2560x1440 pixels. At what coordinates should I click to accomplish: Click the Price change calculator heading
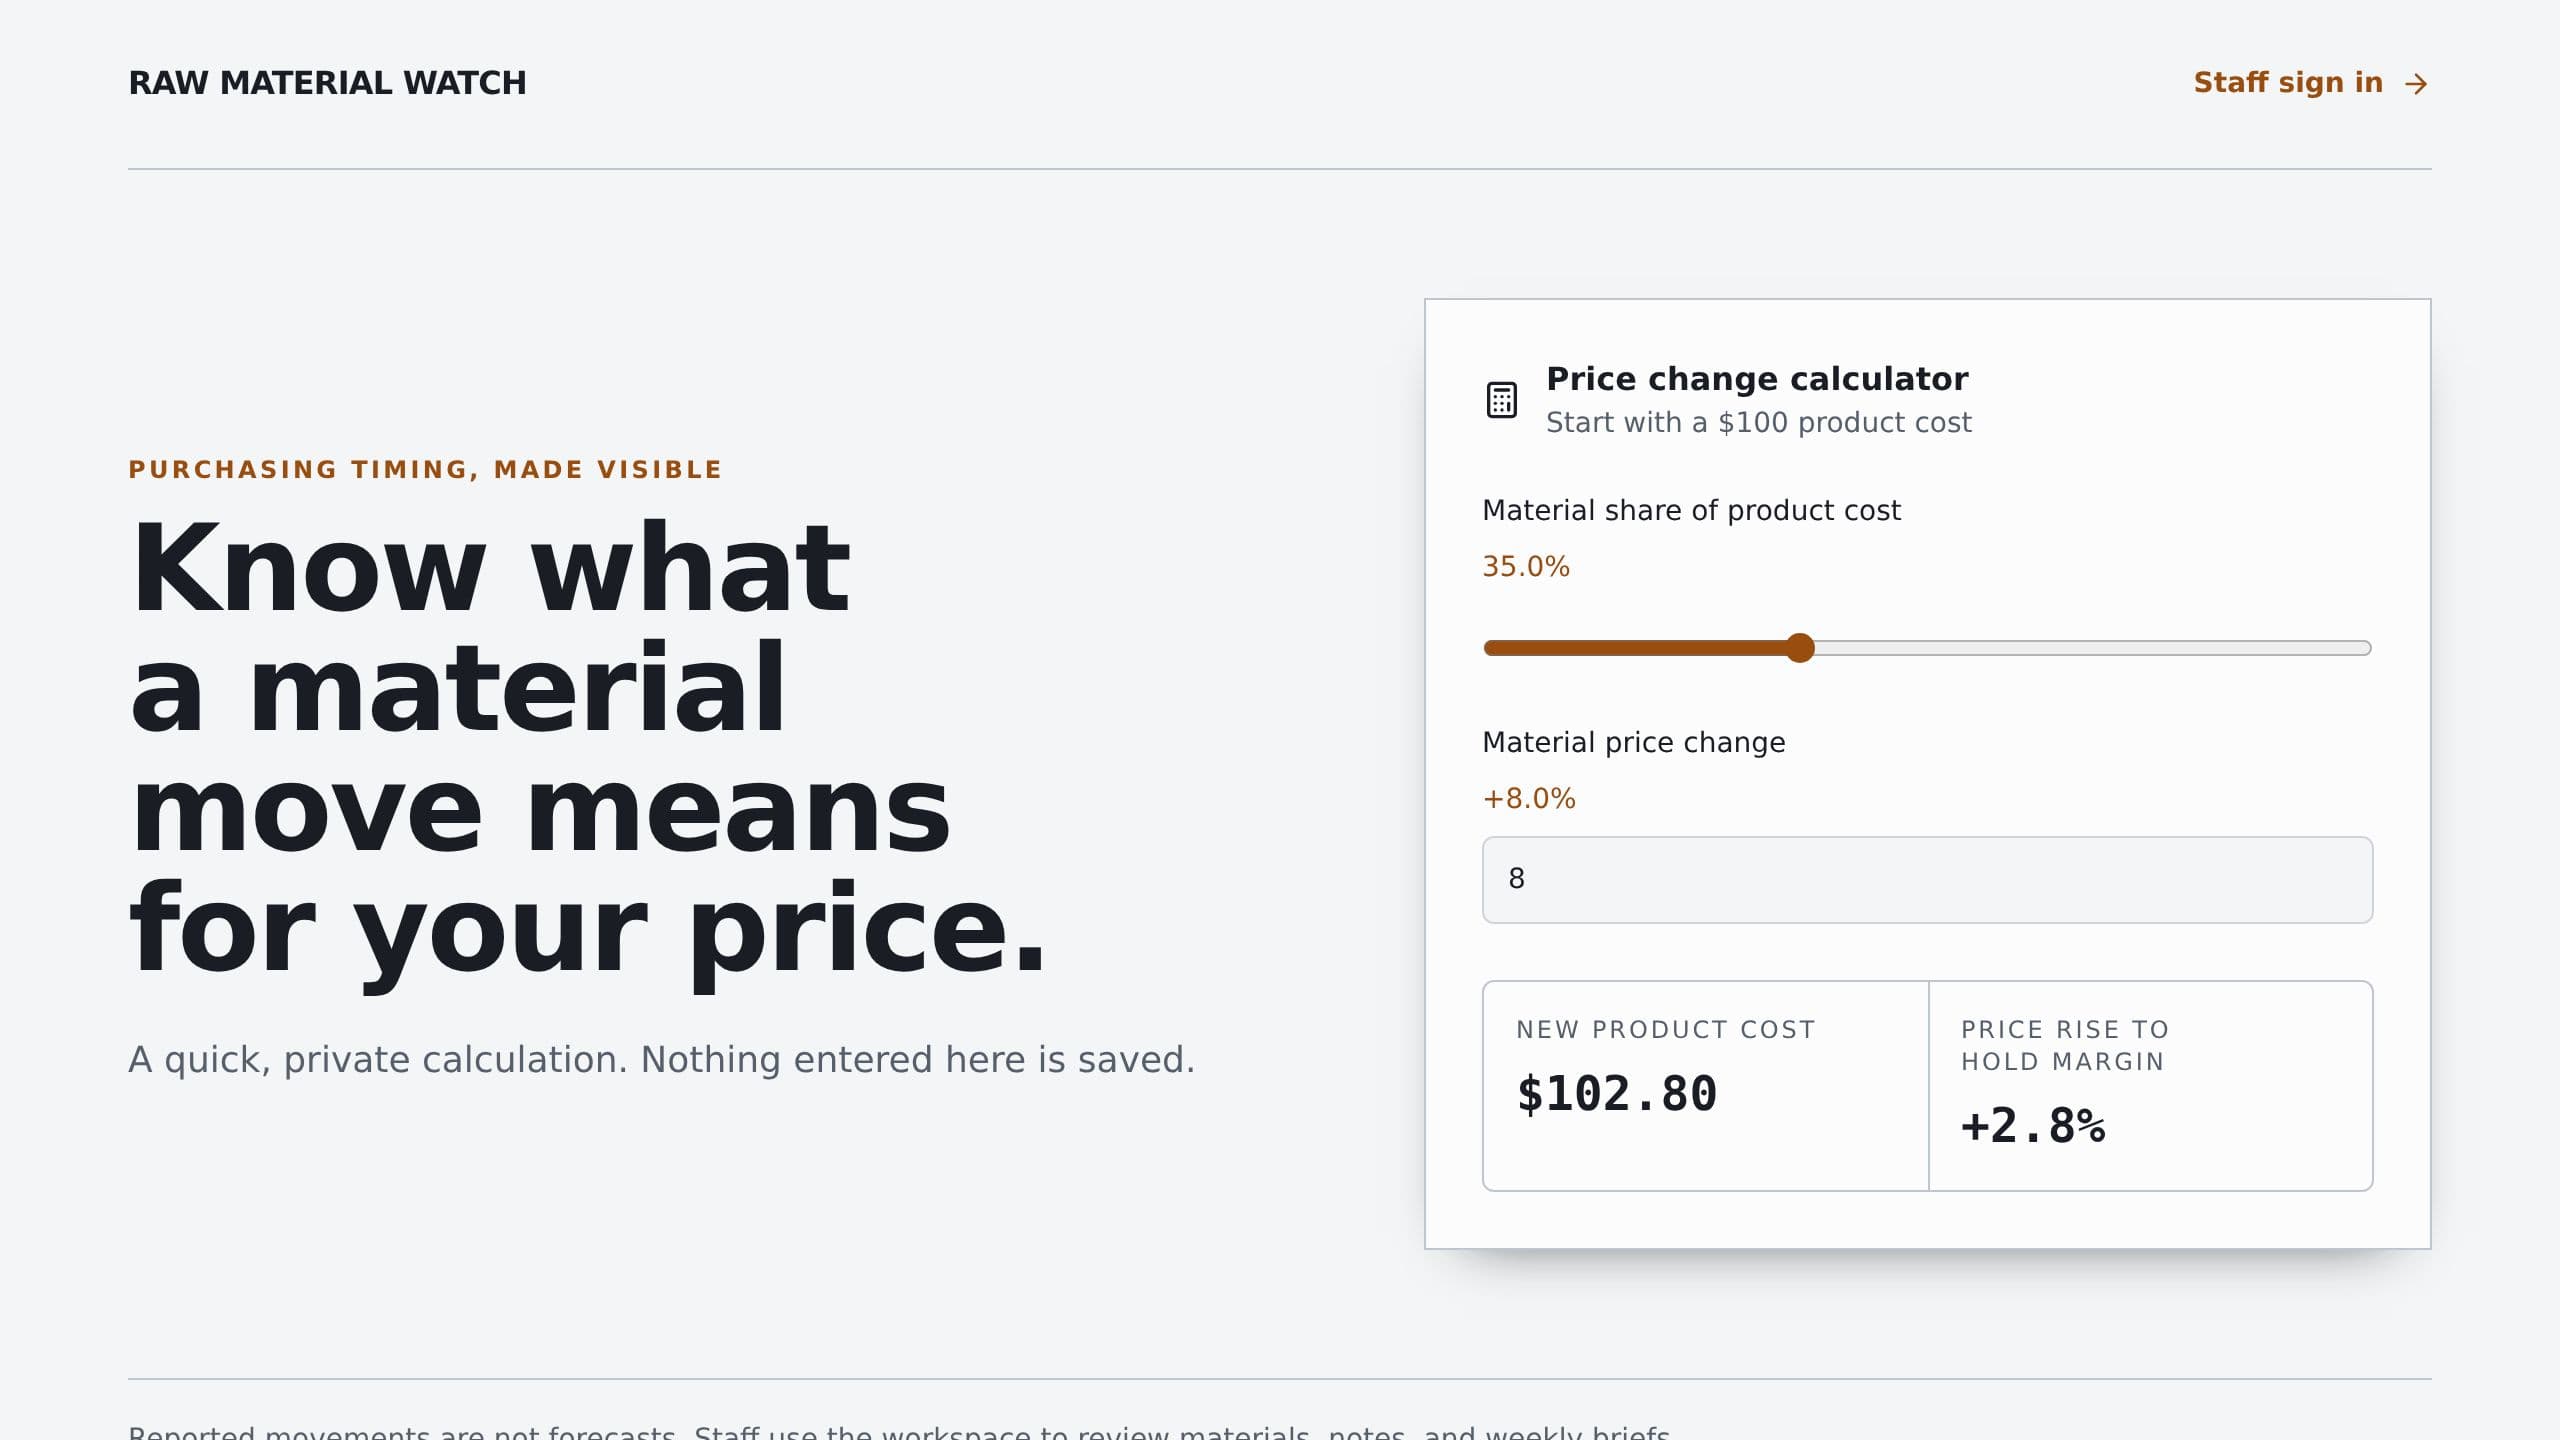coord(1757,379)
